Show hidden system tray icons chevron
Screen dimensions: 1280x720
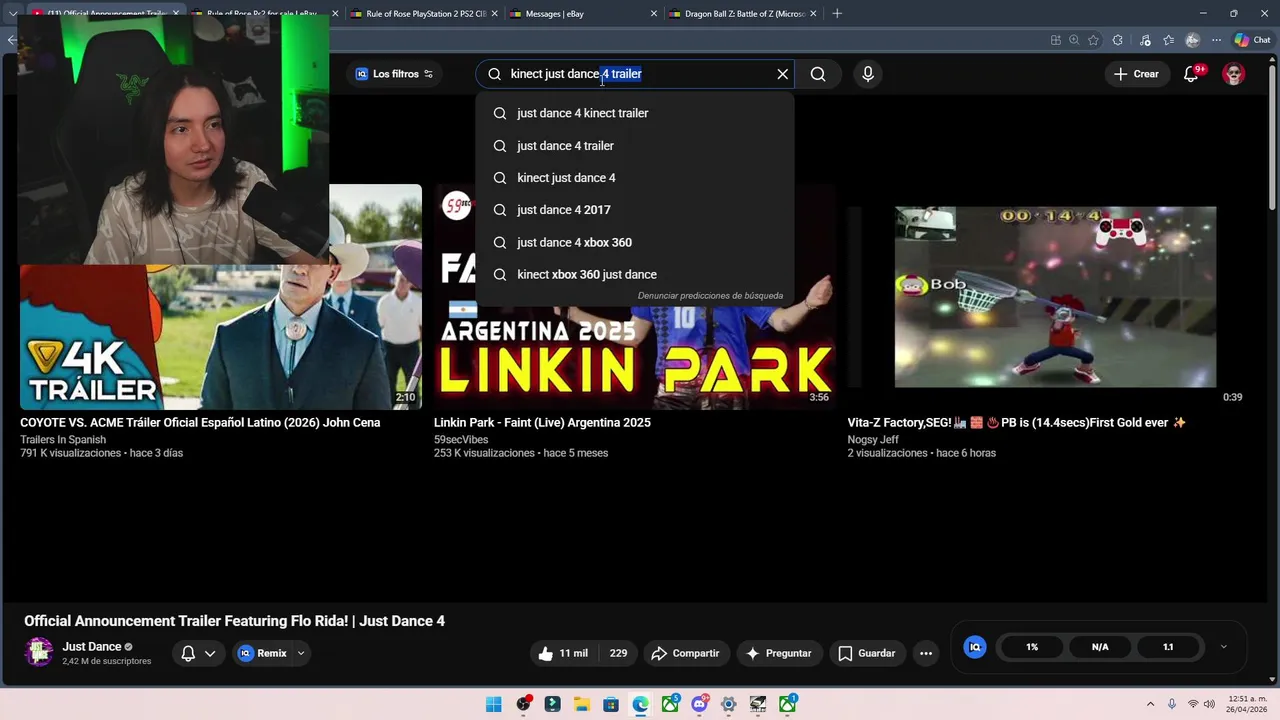click(1150, 704)
